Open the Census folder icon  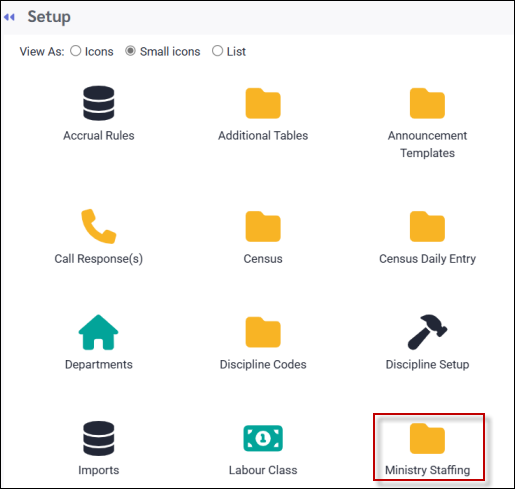click(x=263, y=226)
